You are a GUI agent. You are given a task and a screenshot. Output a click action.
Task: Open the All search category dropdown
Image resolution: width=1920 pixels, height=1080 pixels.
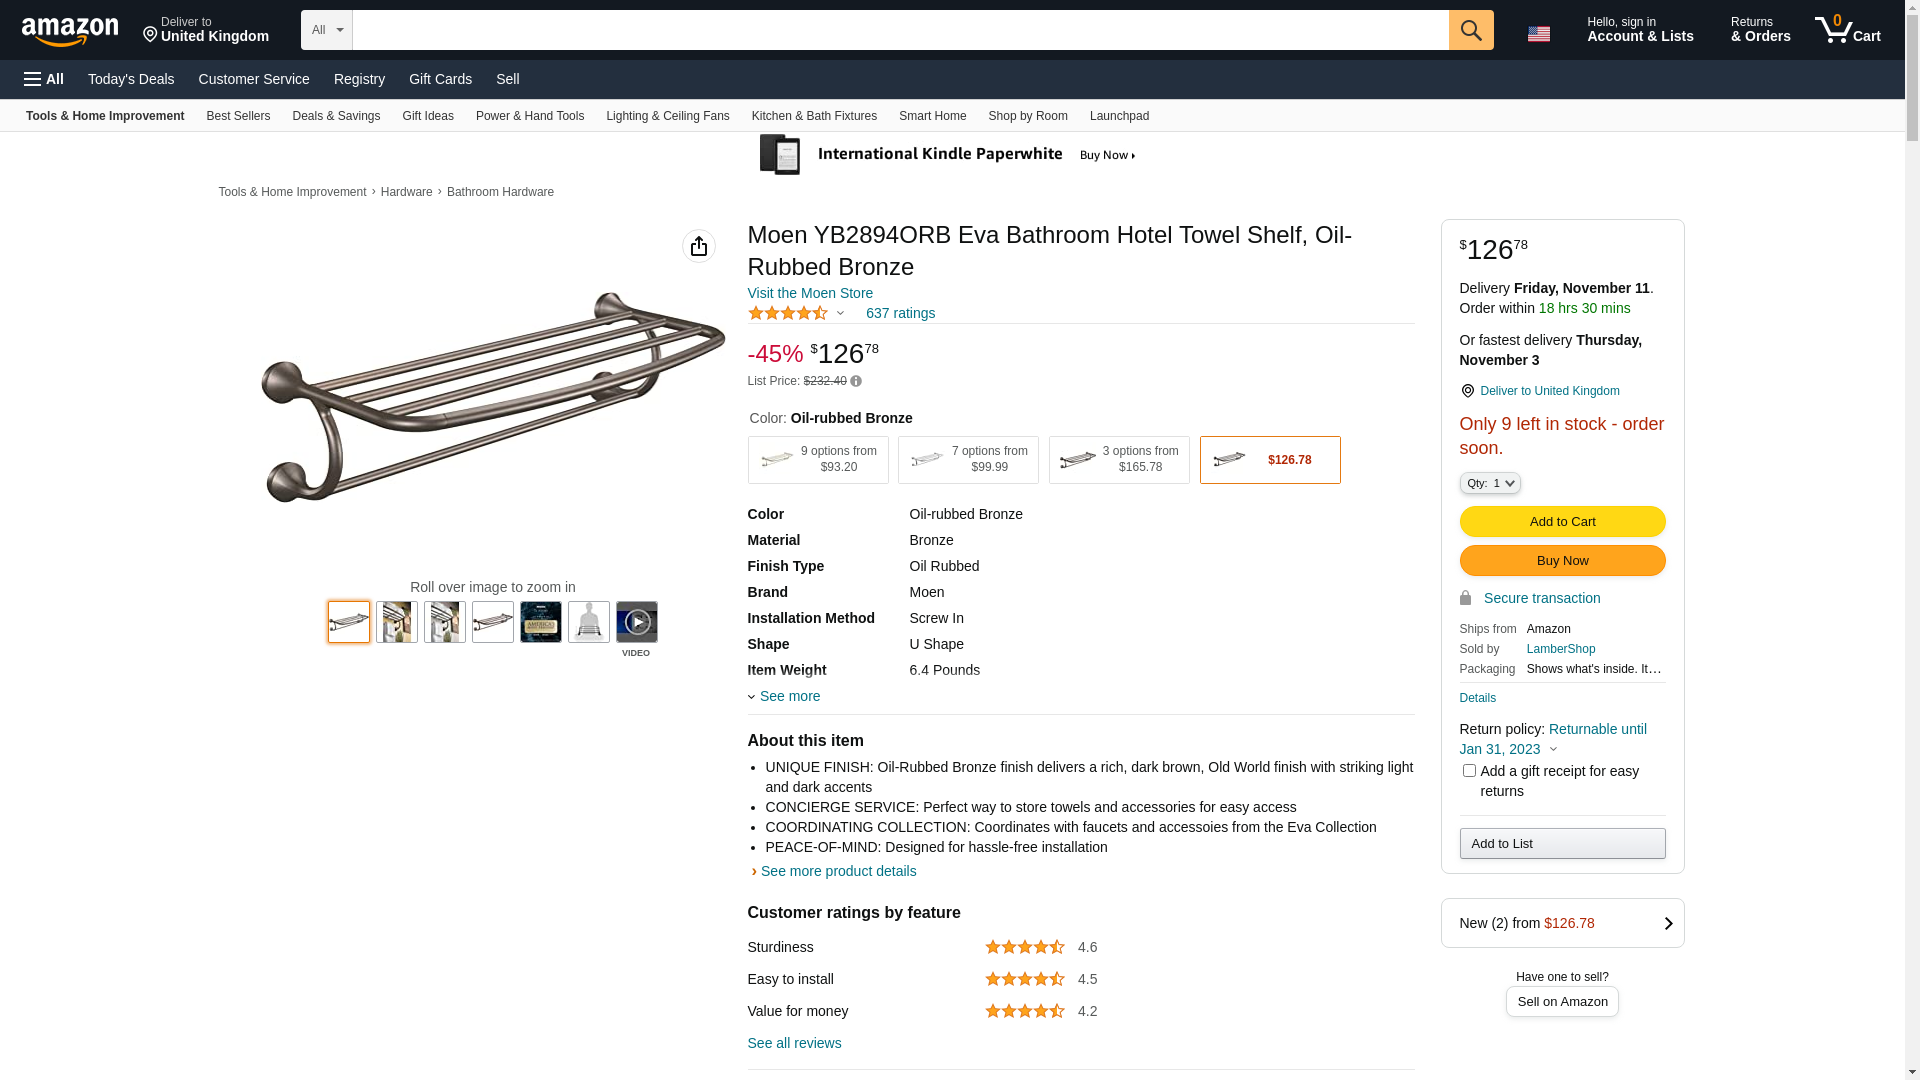(327, 30)
